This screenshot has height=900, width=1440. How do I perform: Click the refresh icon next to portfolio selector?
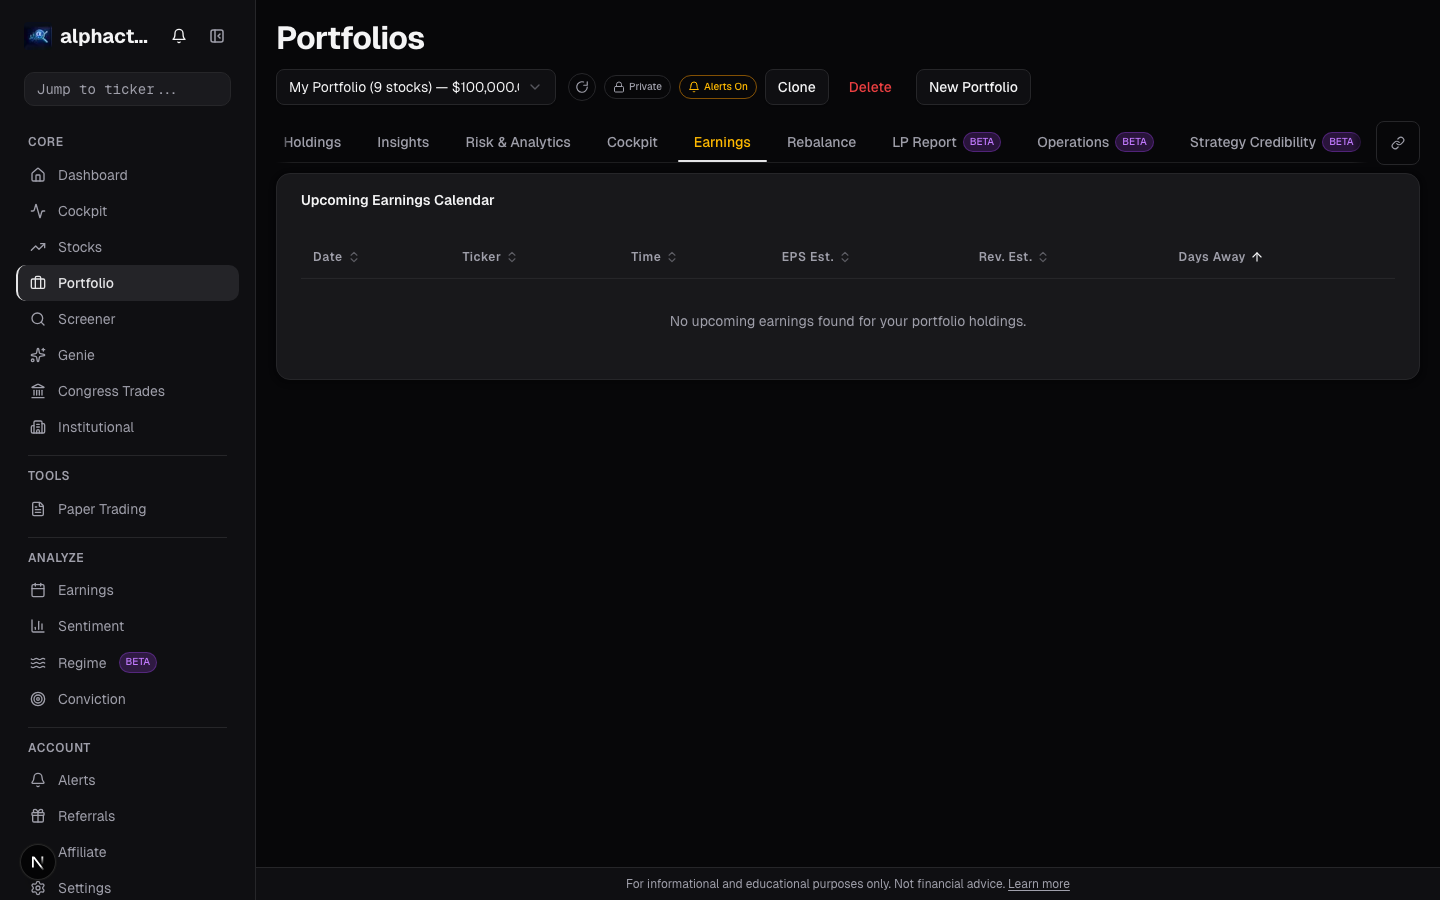coord(582,87)
